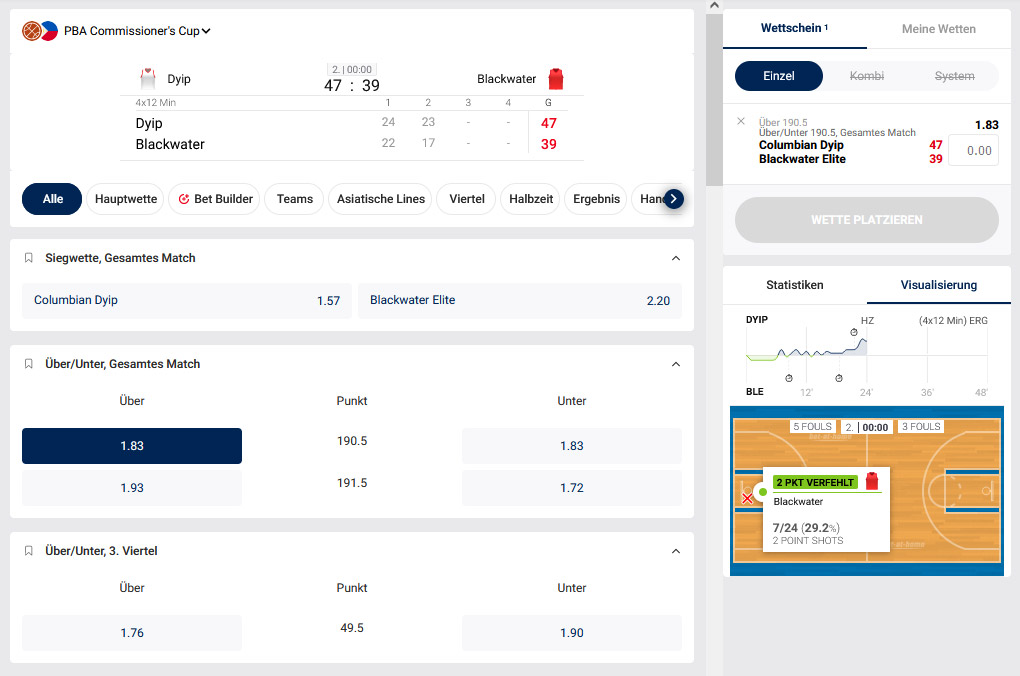Bookmark Siegwette, Gesamtes Match market
This screenshot has width=1020, height=676.
pos(29,258)
